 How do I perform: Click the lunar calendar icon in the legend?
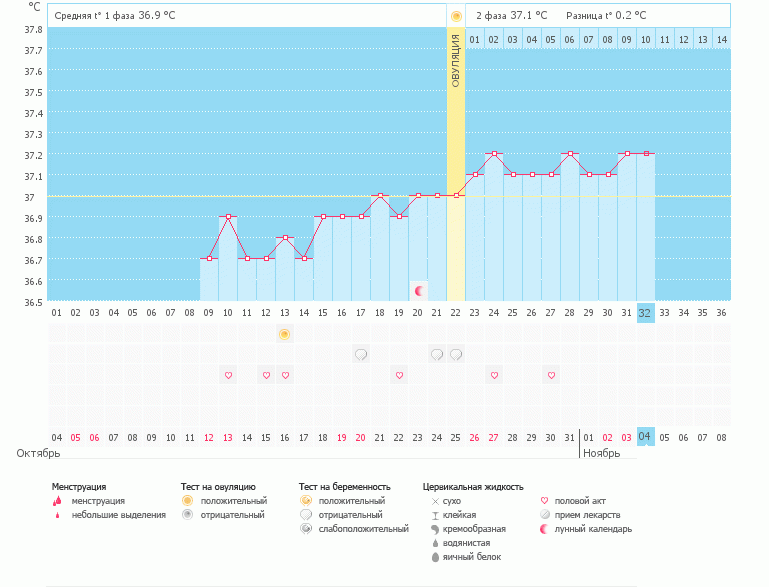[x=544, y=529]
